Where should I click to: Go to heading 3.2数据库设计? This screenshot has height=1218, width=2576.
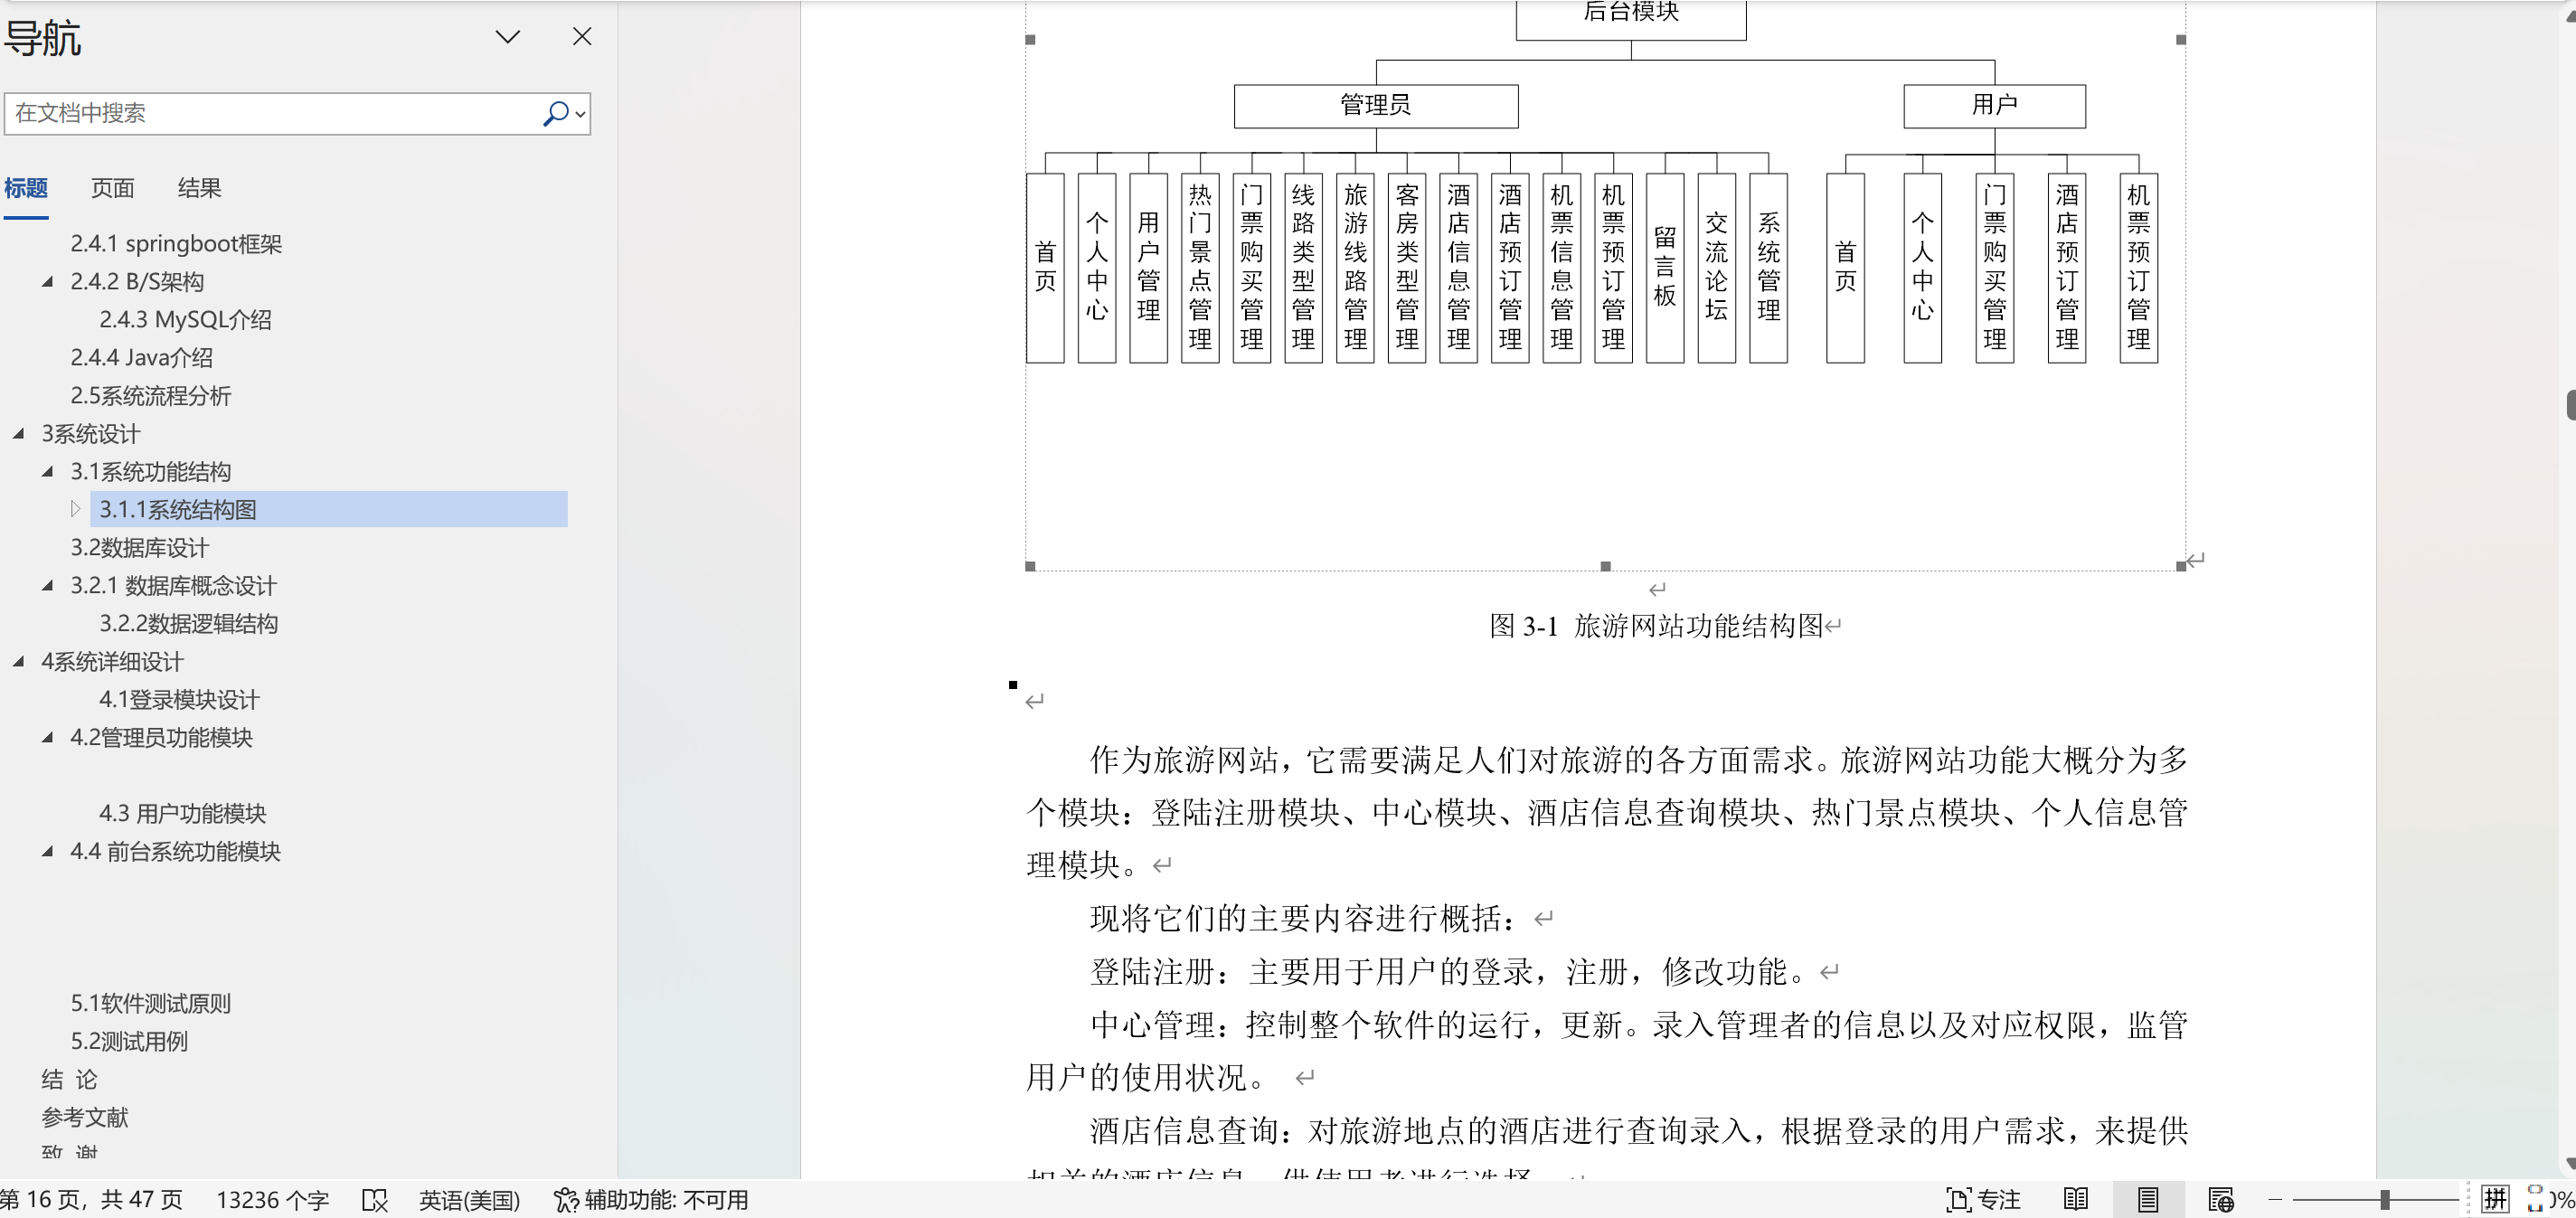pos(139,548)
